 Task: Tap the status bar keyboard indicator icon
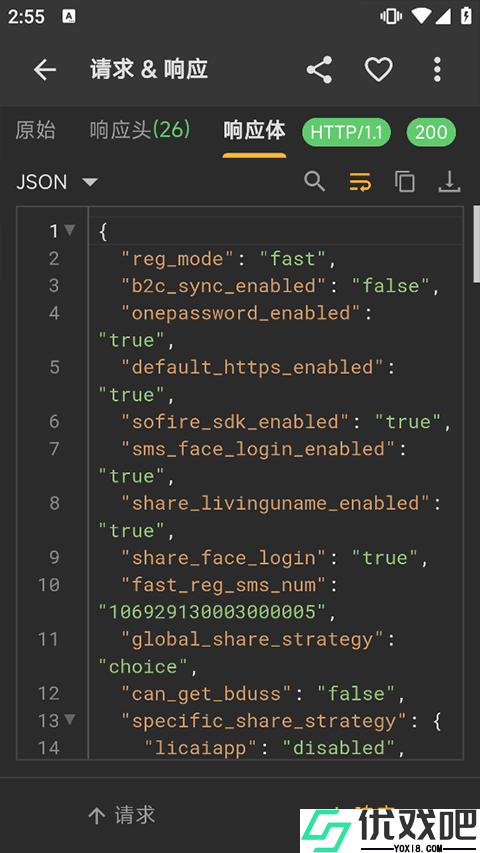[x=69, y=16]
